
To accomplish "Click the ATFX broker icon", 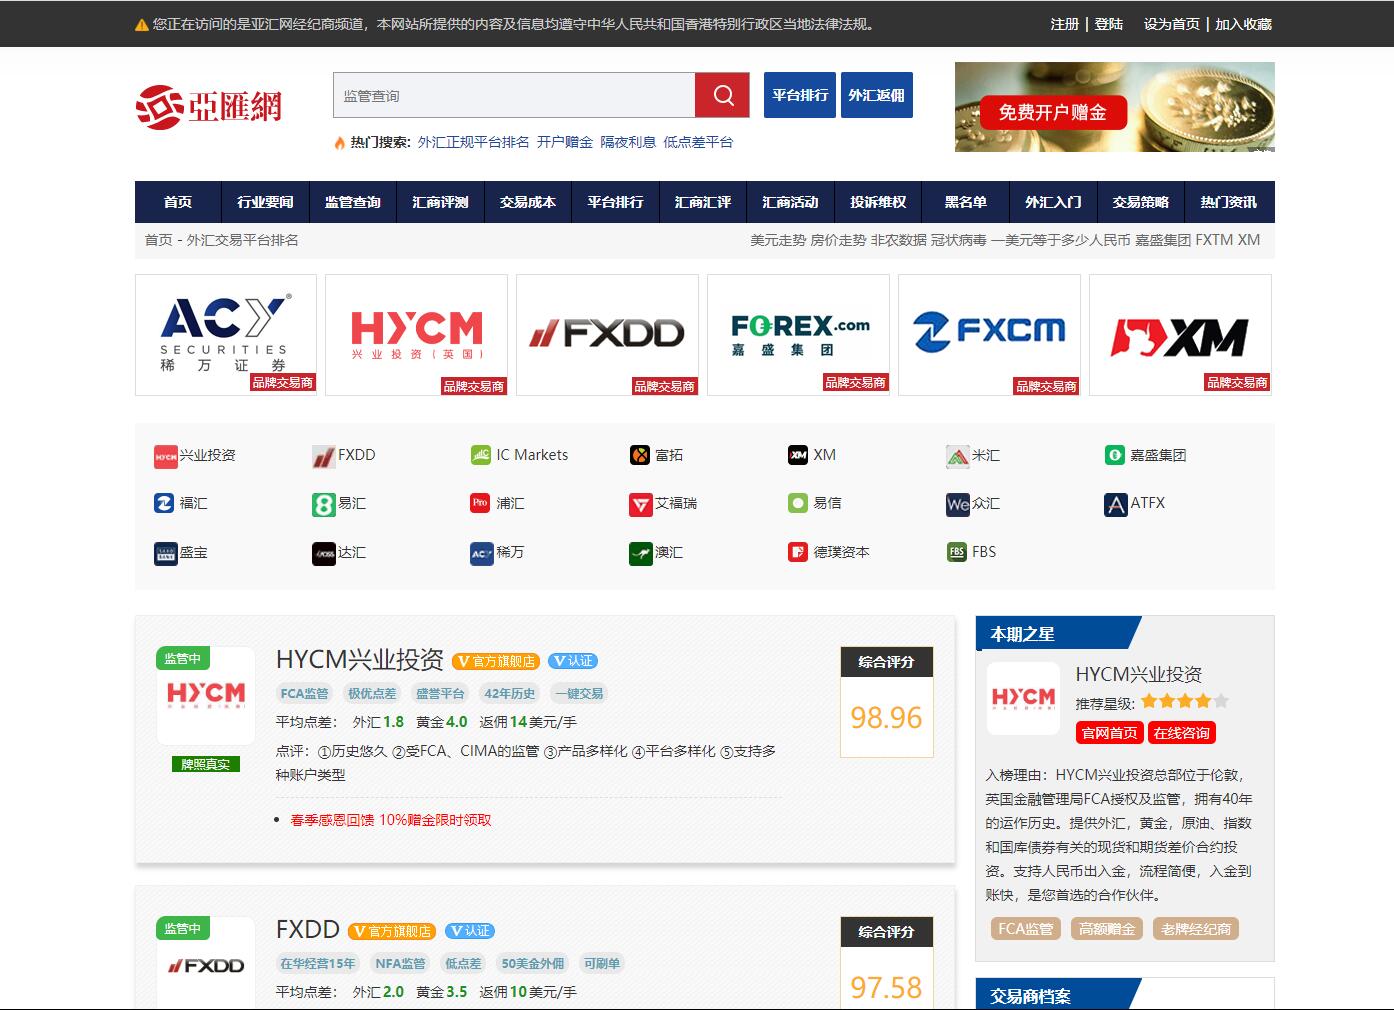I will (1115, 504).
